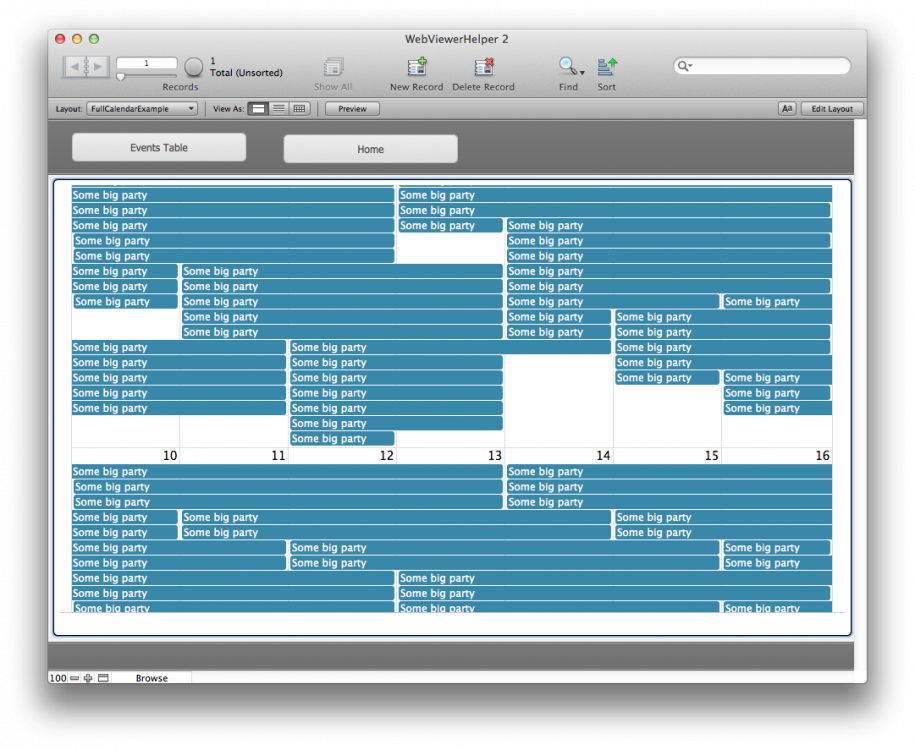Click the New Record icon
Image resolution: width=915 pixels, height=750 pixels.
tap(416, 67)
